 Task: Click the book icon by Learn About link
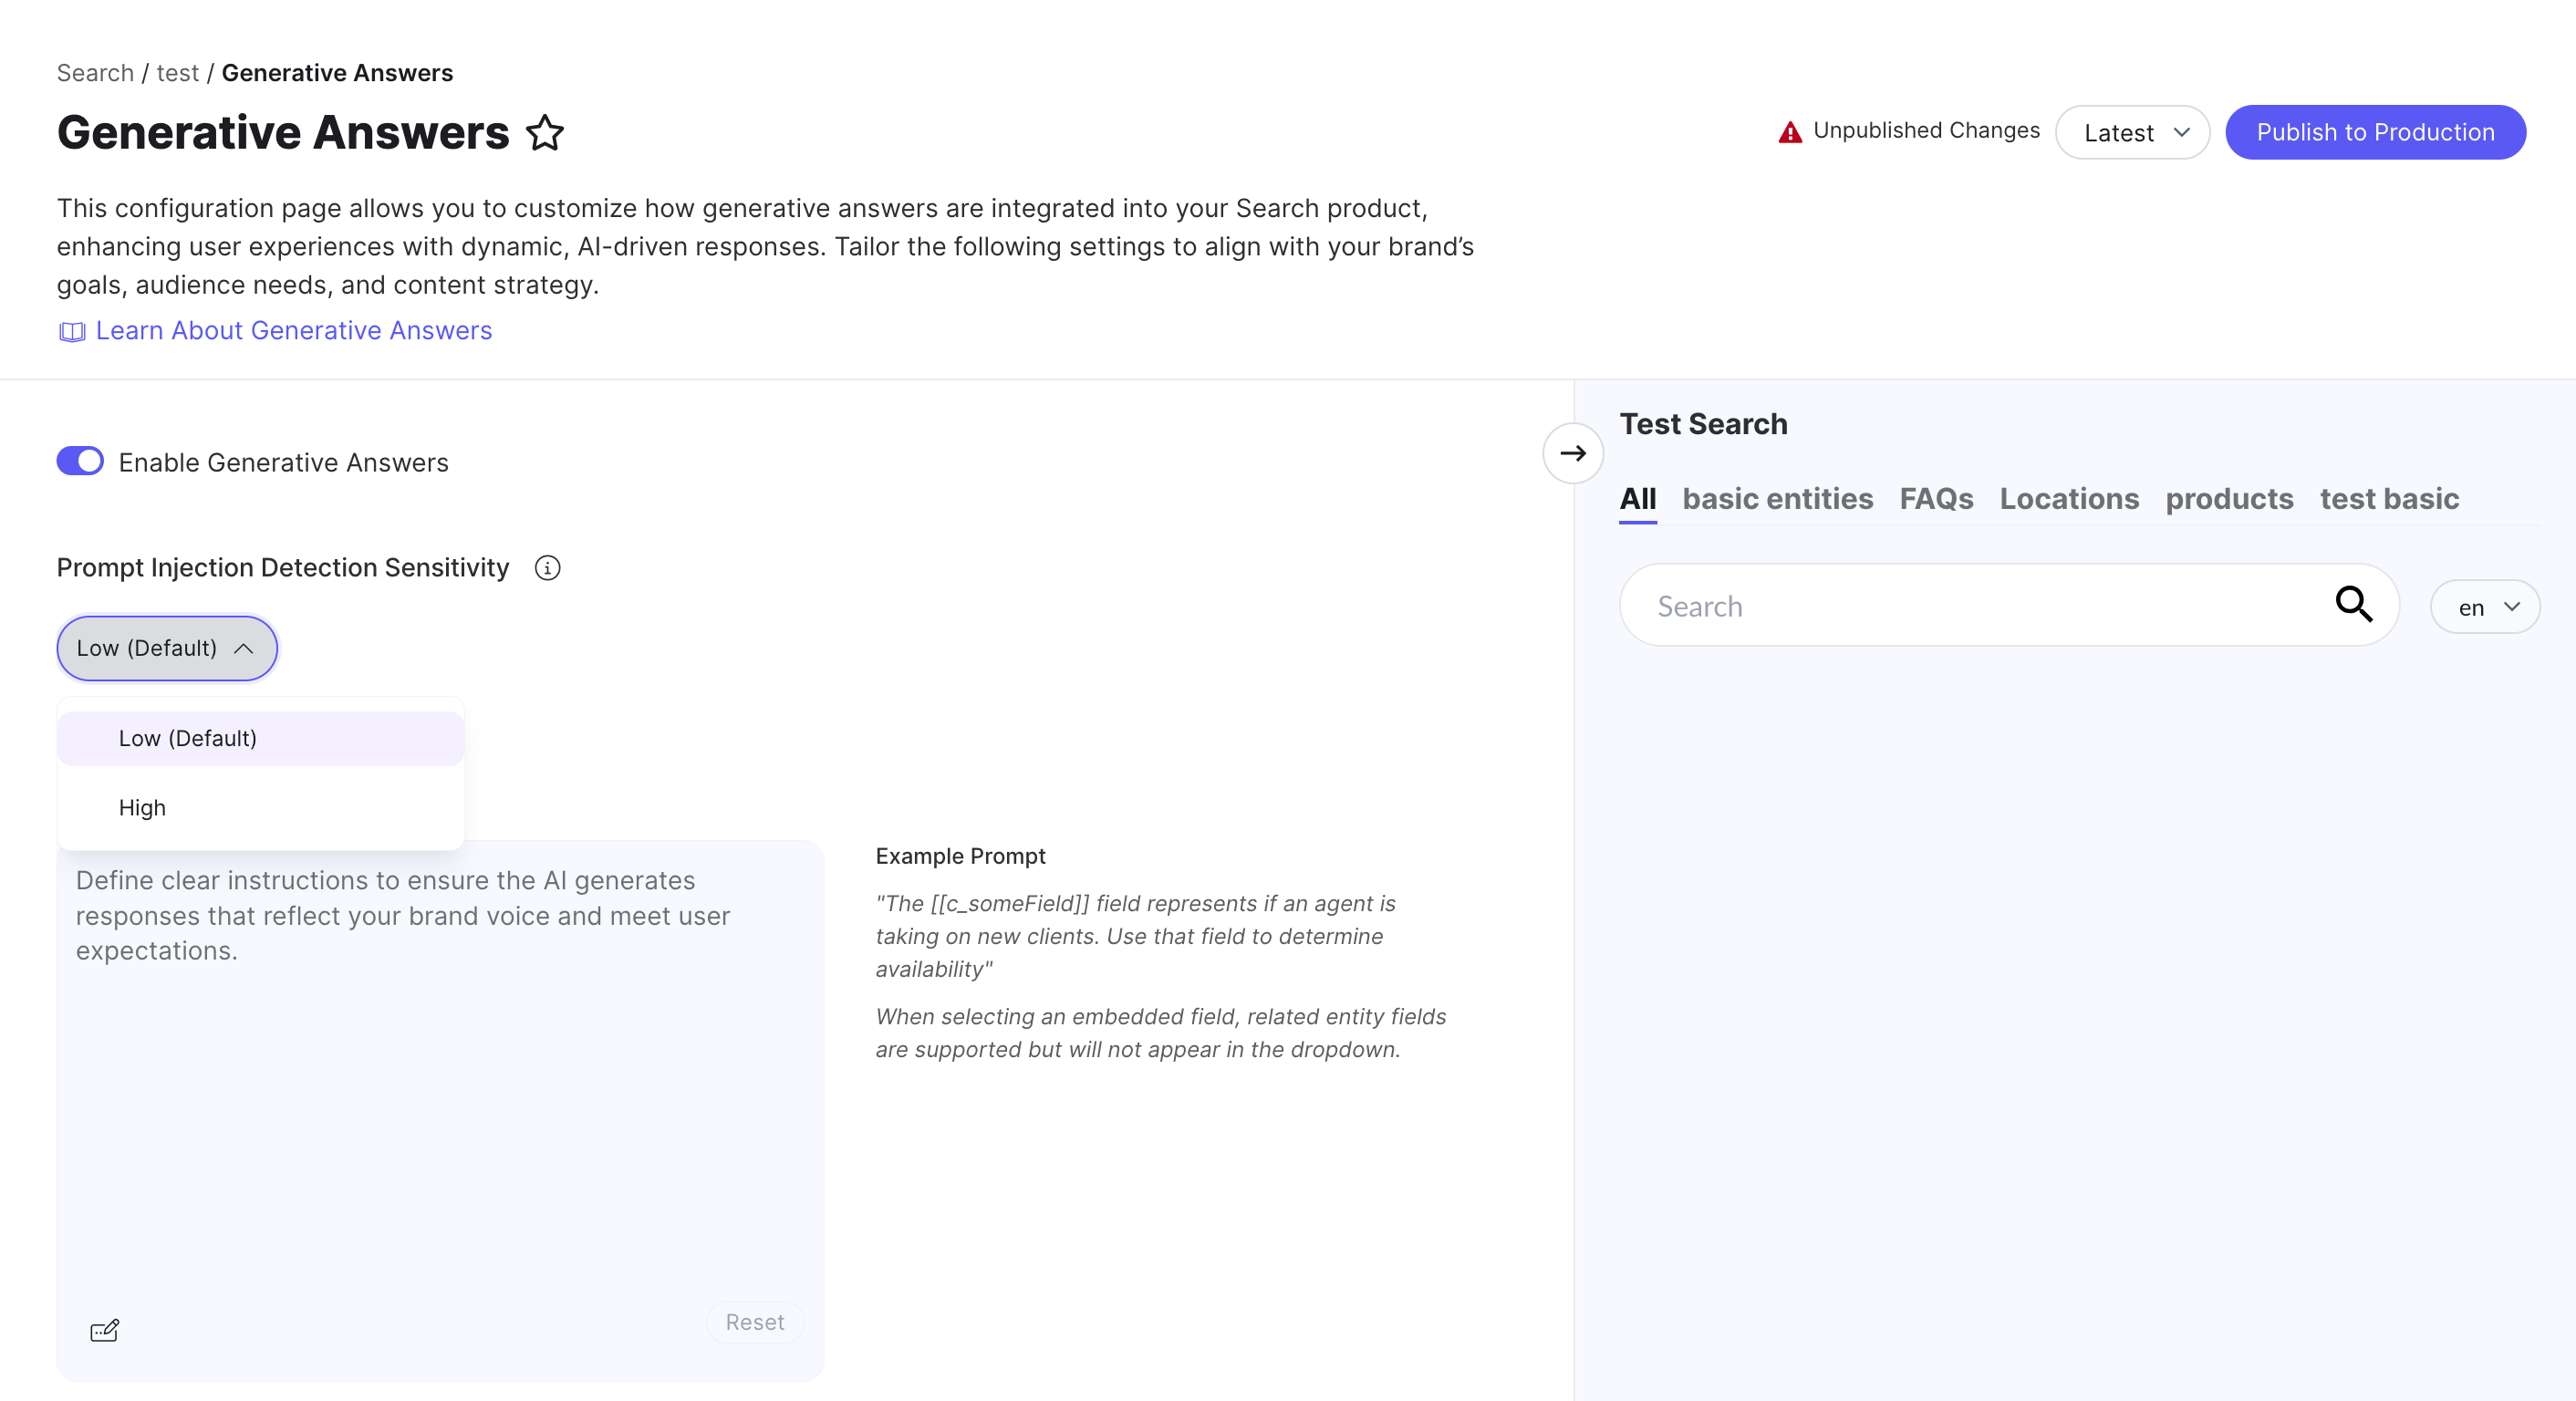[x=72, y=332]
